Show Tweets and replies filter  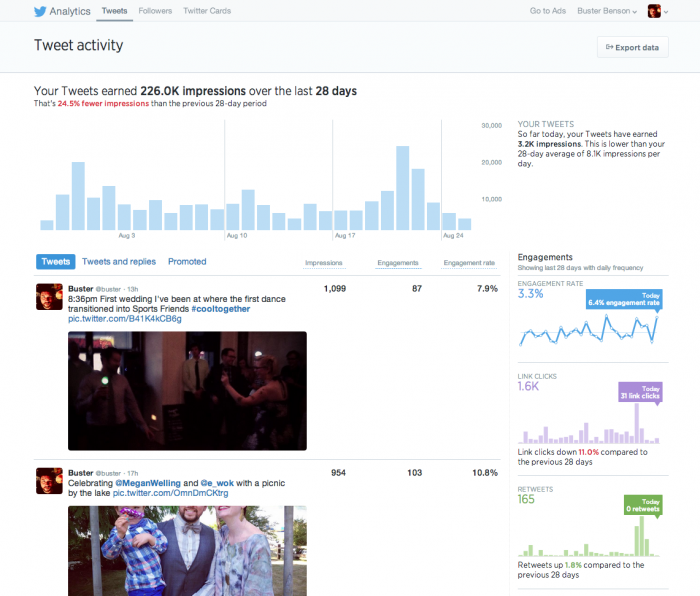pos(119,262)
